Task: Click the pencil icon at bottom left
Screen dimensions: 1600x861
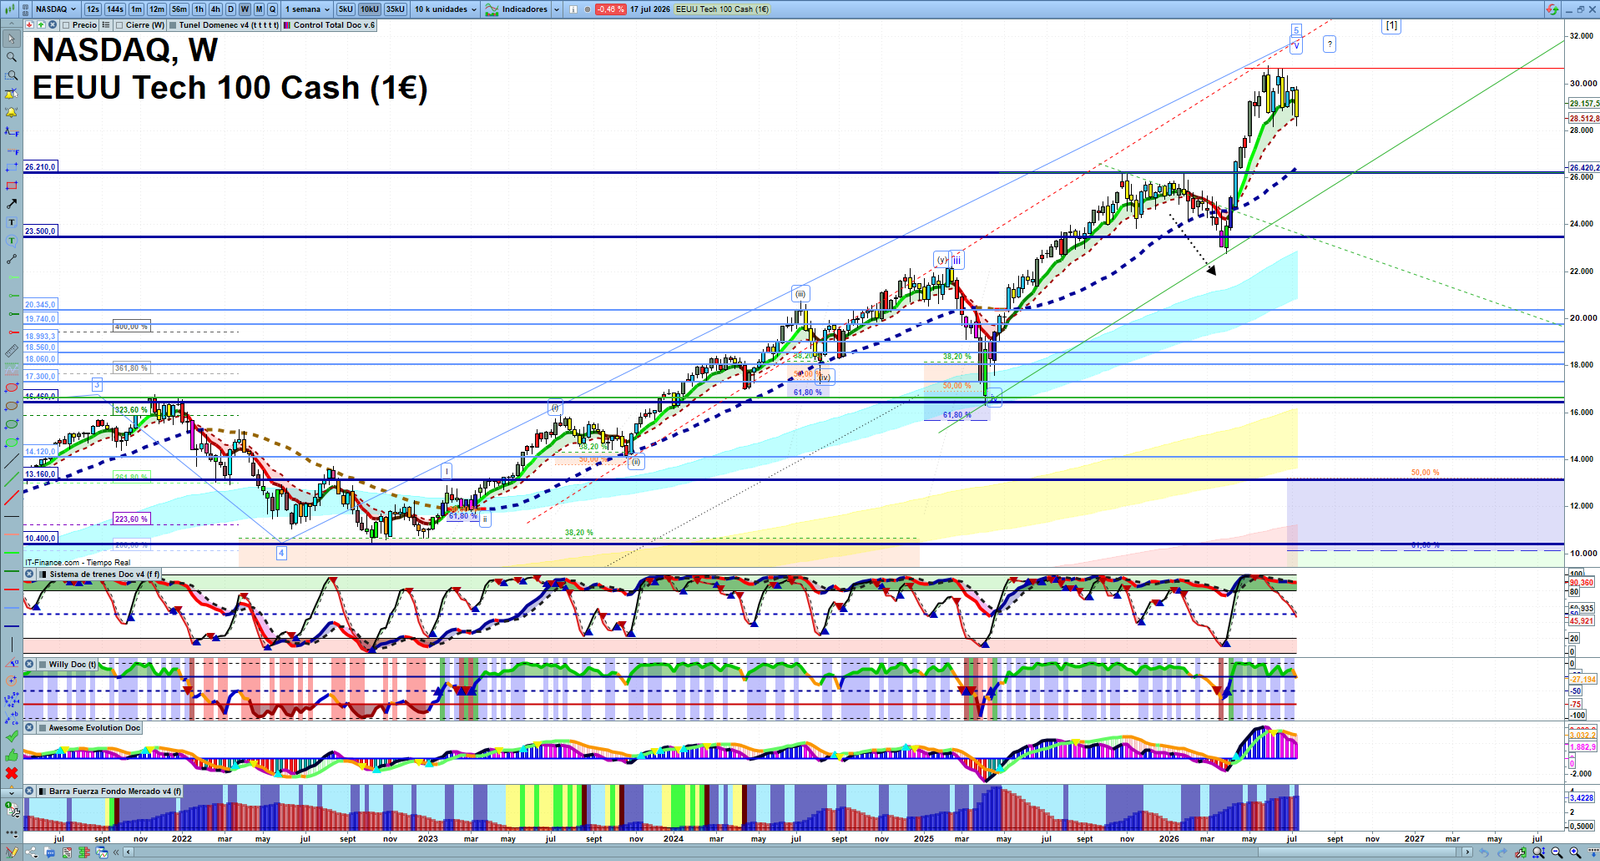Action: point(11,852)
